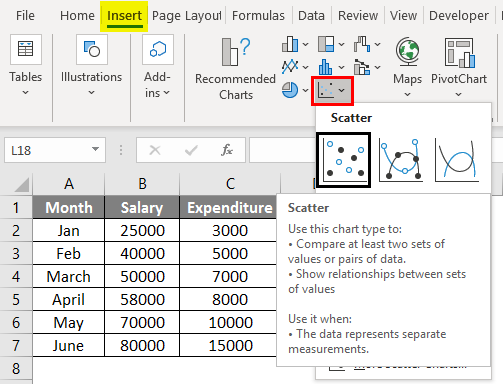Open the Developer tab
503x384 pixels.
(x=459, y=16)
